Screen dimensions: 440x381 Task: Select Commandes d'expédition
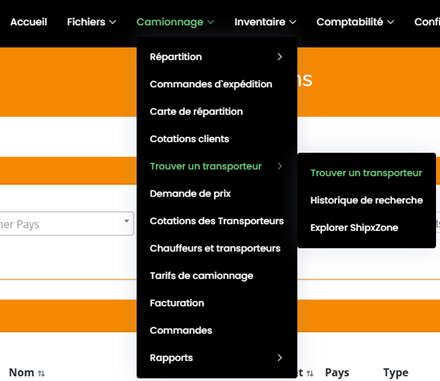211,84
